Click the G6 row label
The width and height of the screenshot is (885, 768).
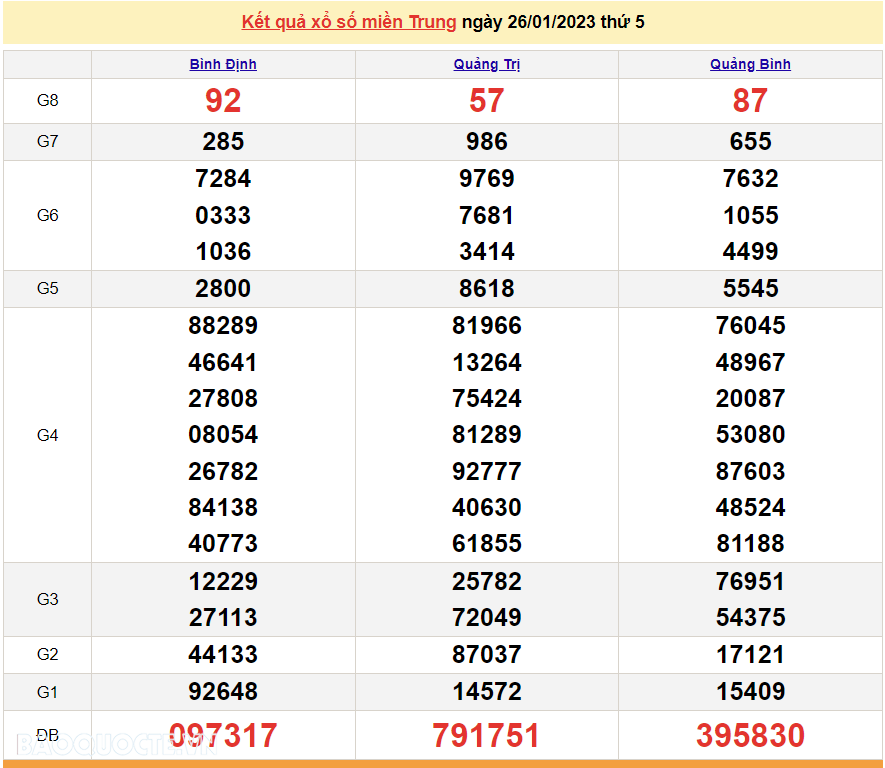47,215
